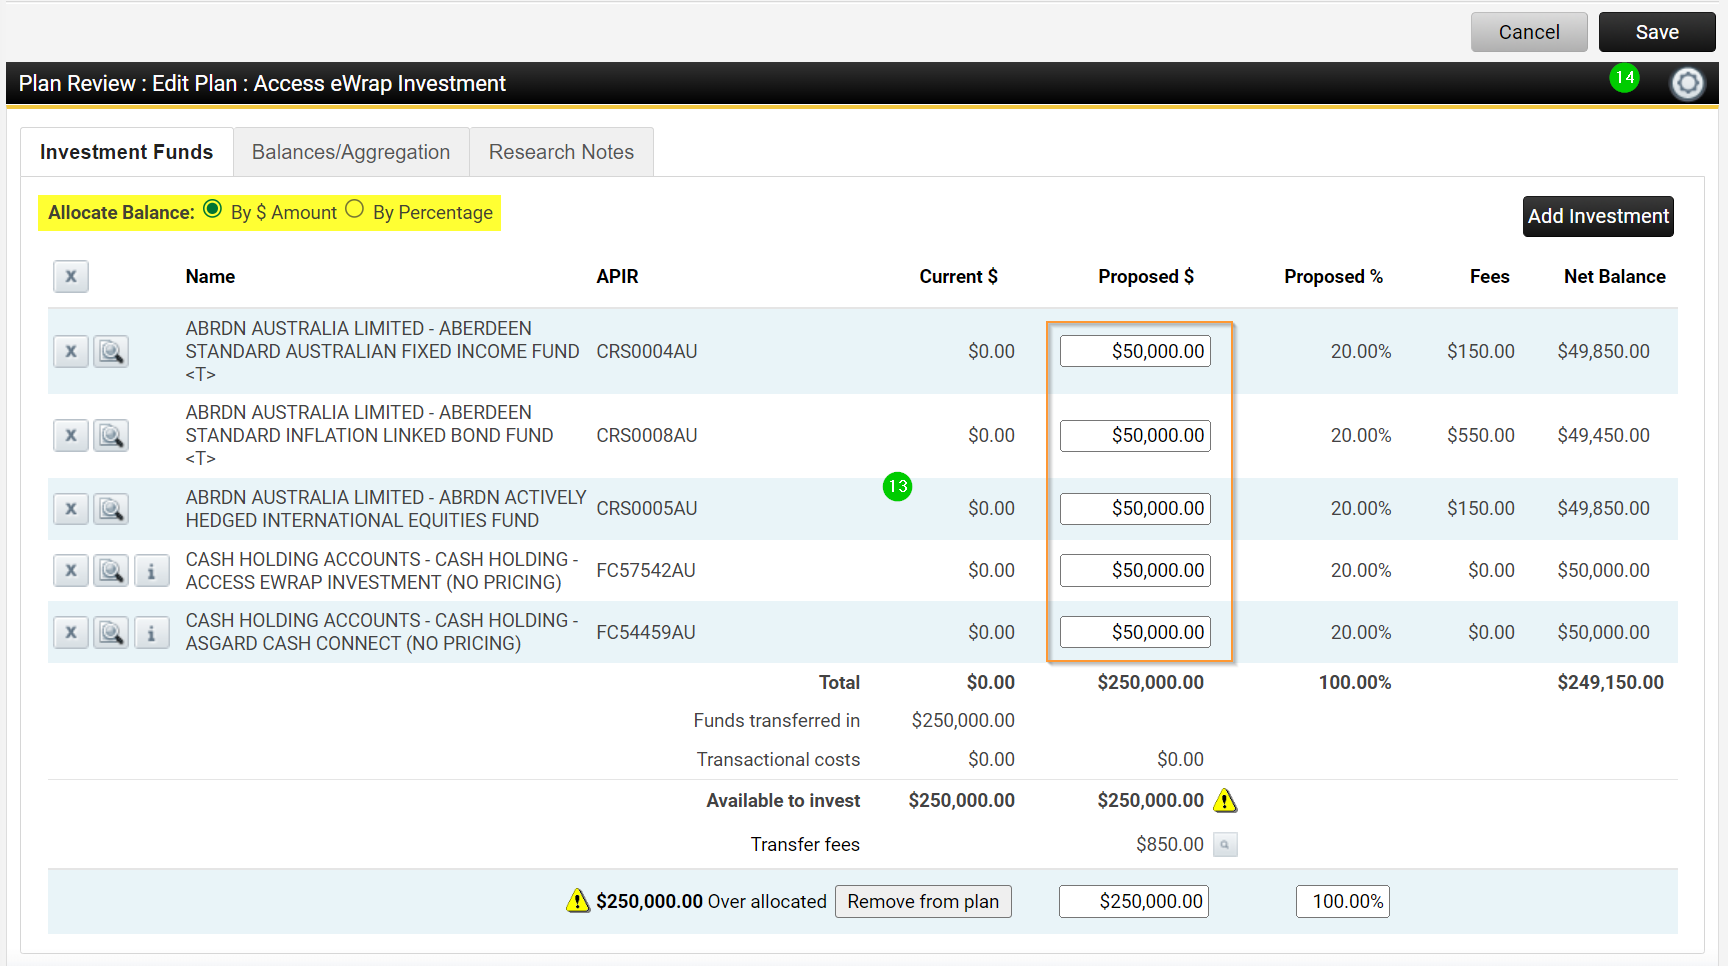Click Add Investment button

1598,216
